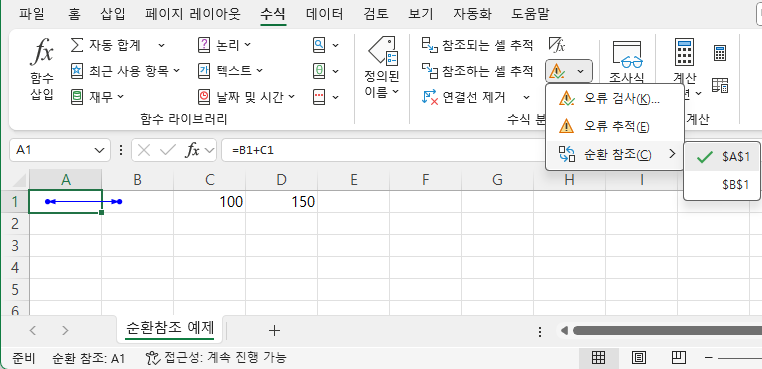The width and height of the screenshot is (762, 369).
Task: Open the 재무 (Financial) functions menu
Action: (98, 97)
